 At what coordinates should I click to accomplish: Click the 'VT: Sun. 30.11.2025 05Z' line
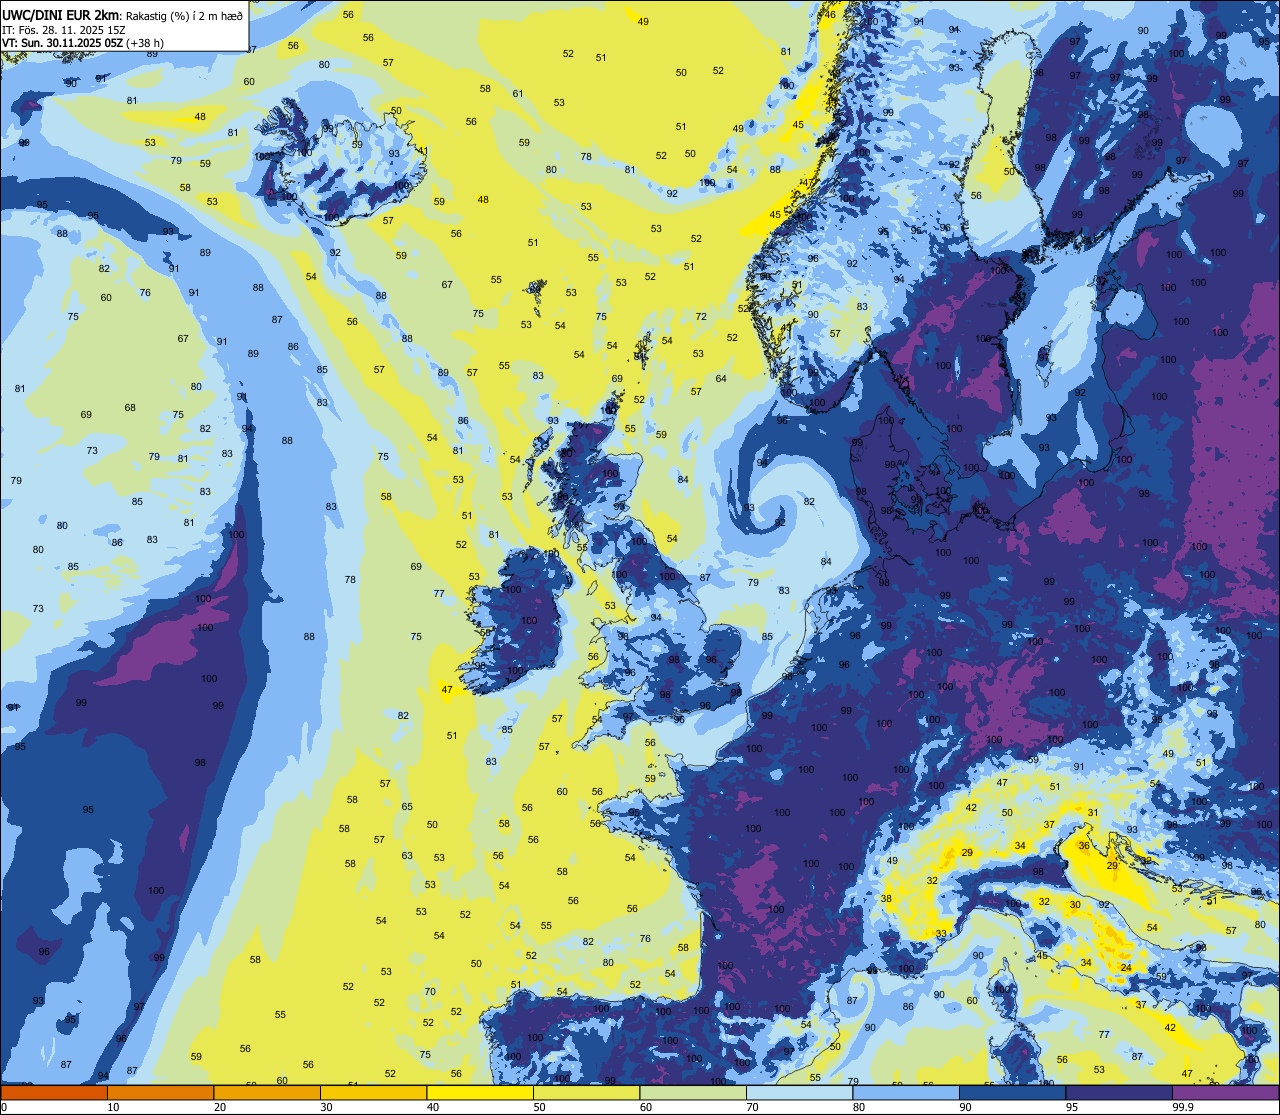click(x=63, y=43)
